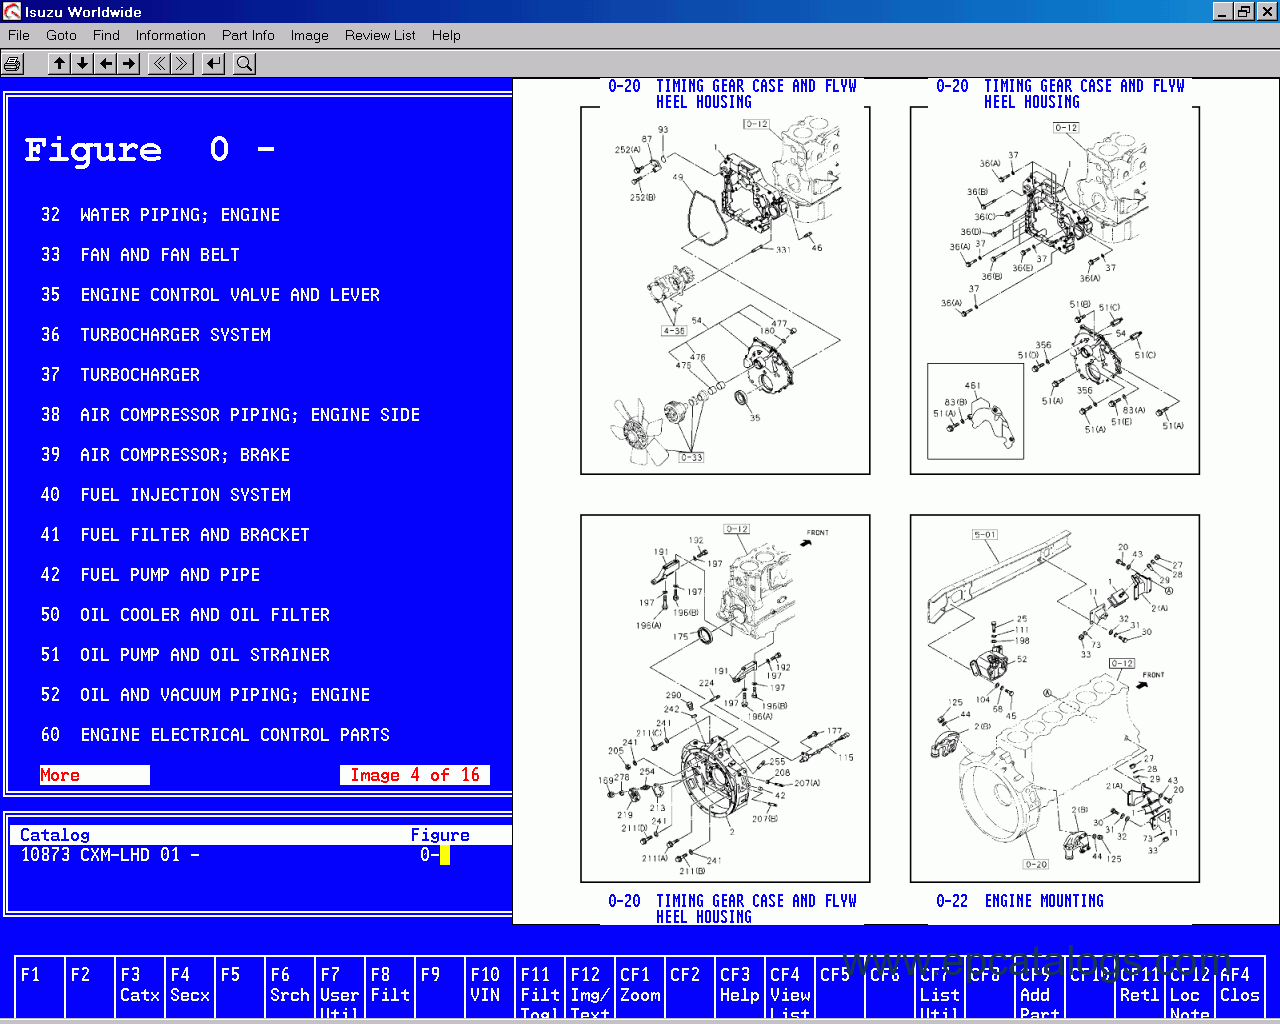Click the Enter return arrow icon
Viewport: 1280px width, 1024px height.
pos(213,64)
